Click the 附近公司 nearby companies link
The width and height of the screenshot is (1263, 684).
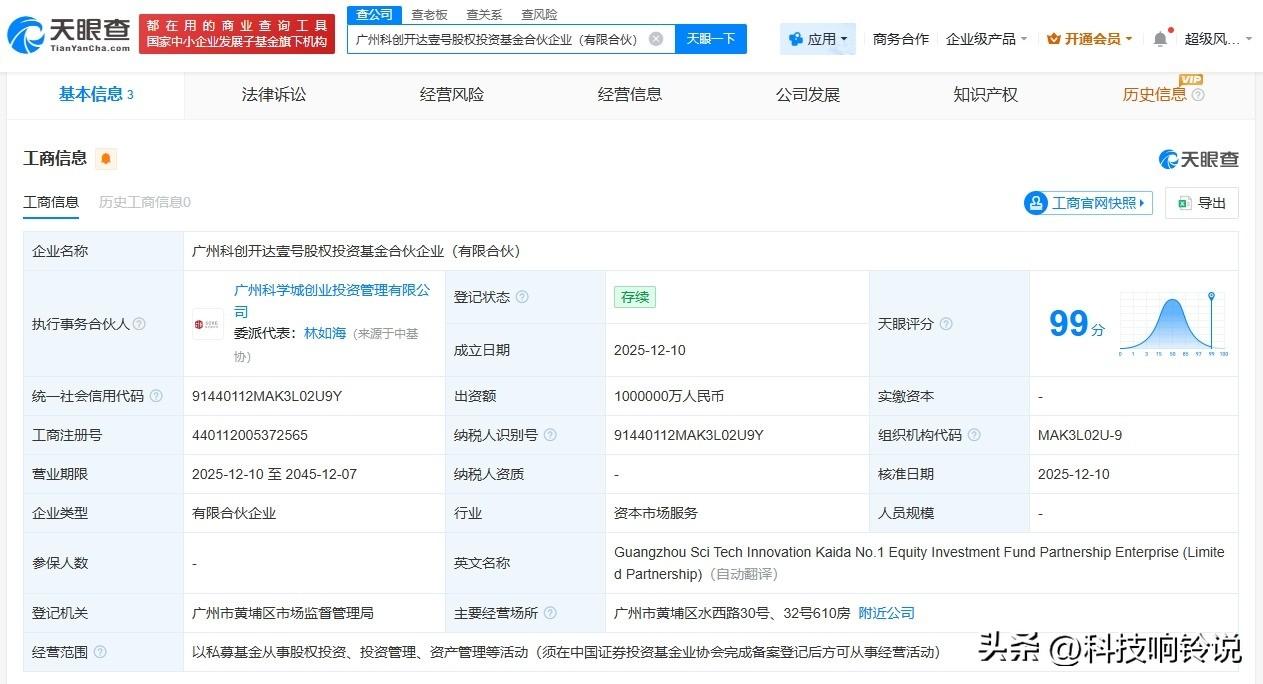886,613
